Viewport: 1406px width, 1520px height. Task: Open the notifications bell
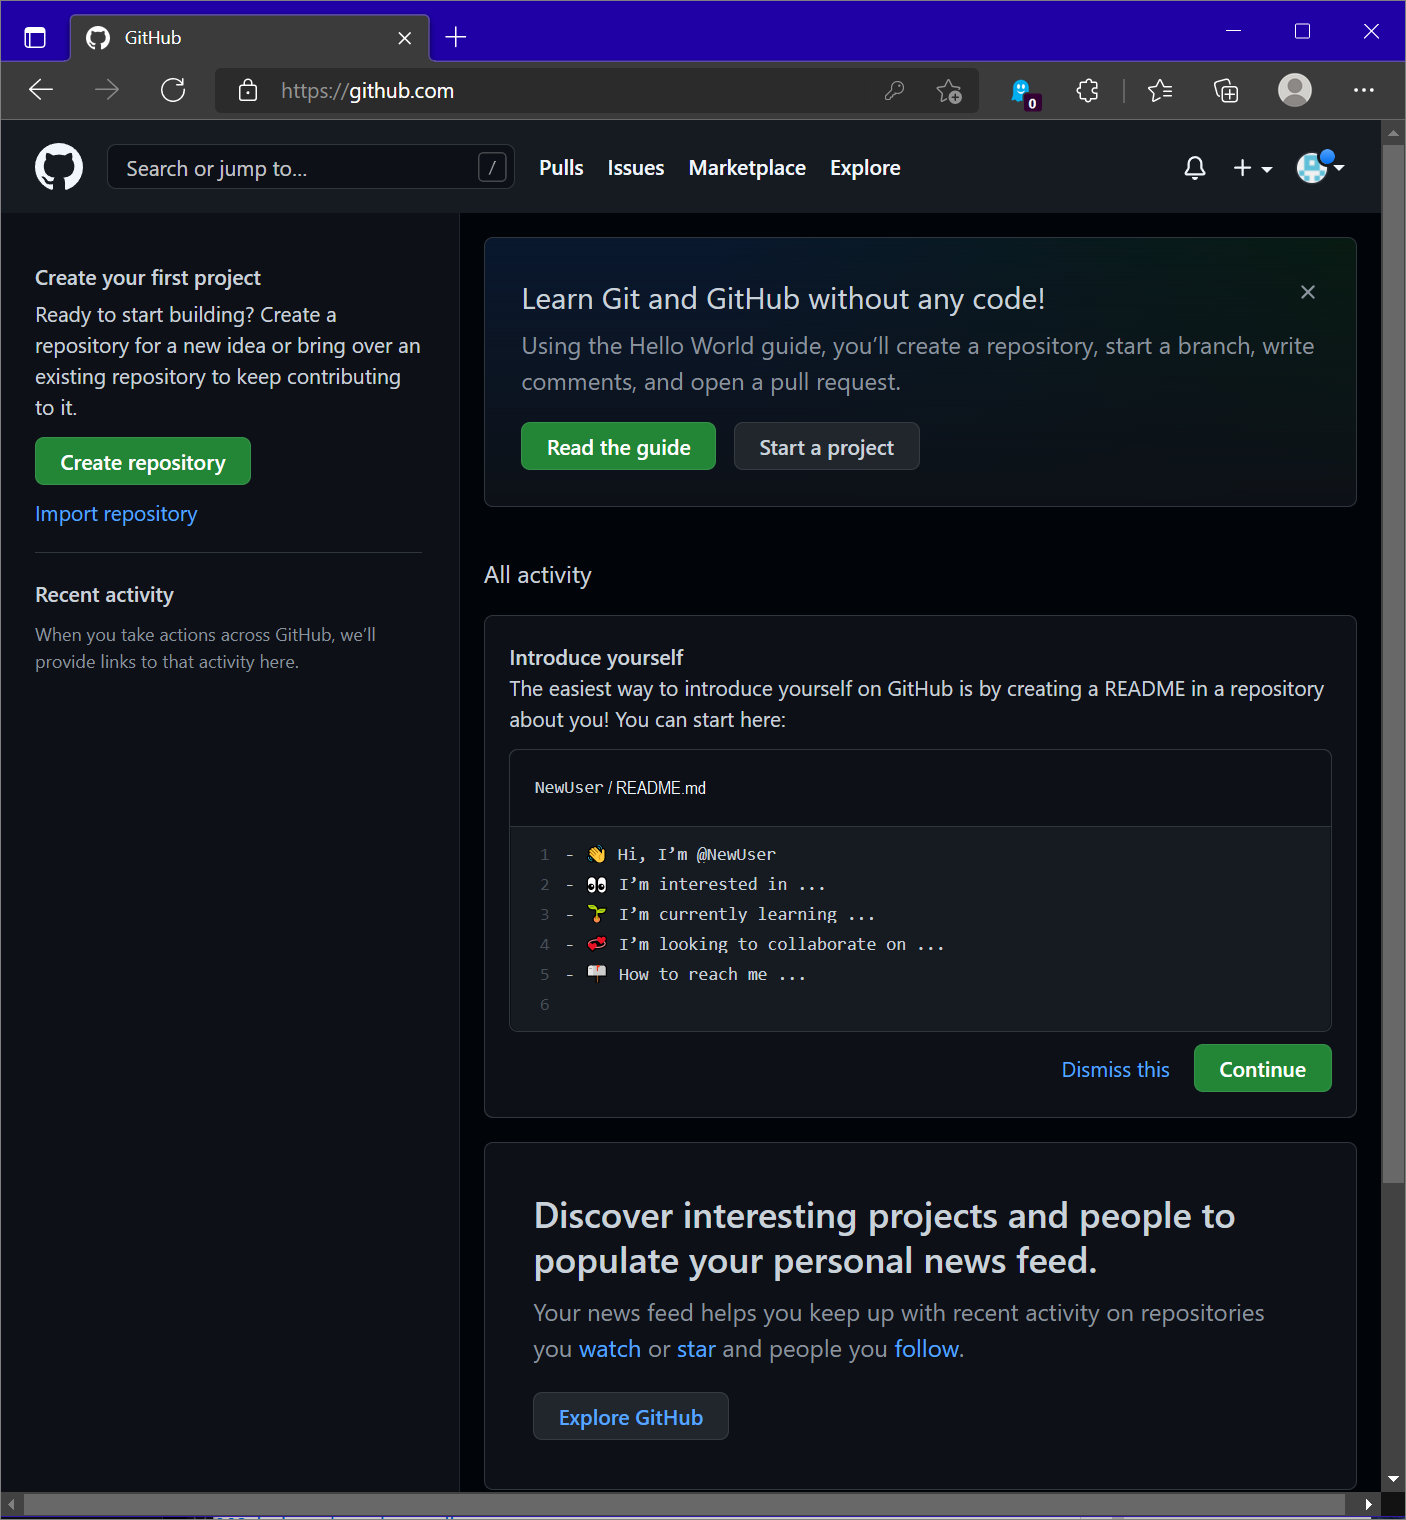(x=1194, y=167)
